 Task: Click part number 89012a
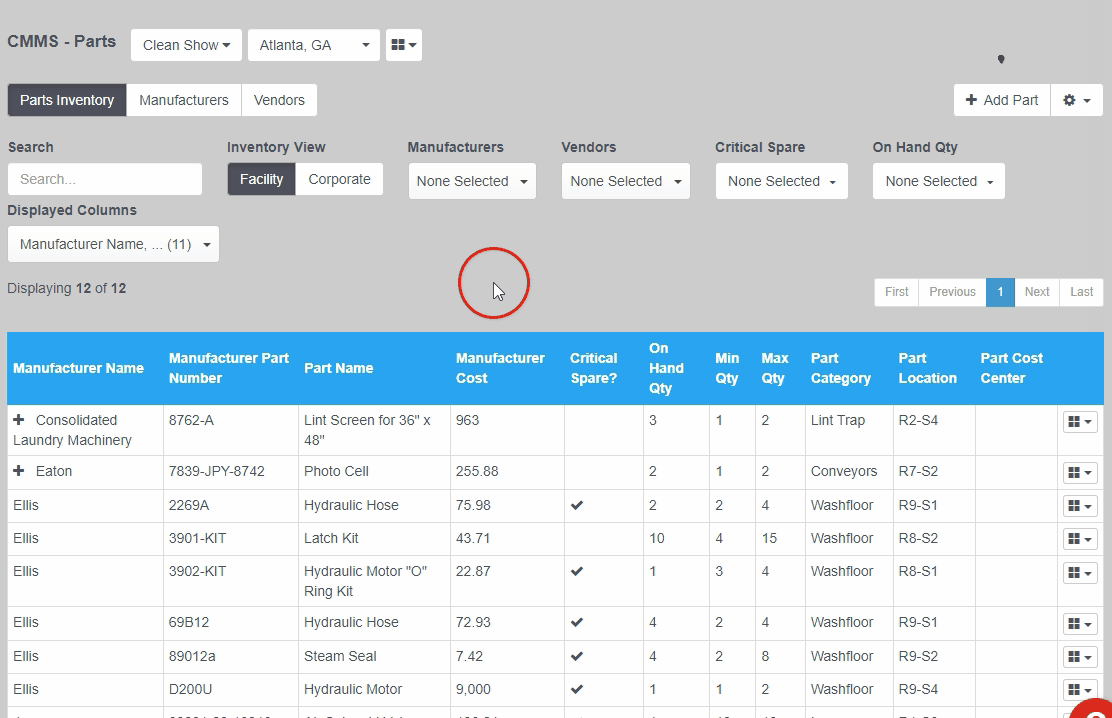(192, 656)
